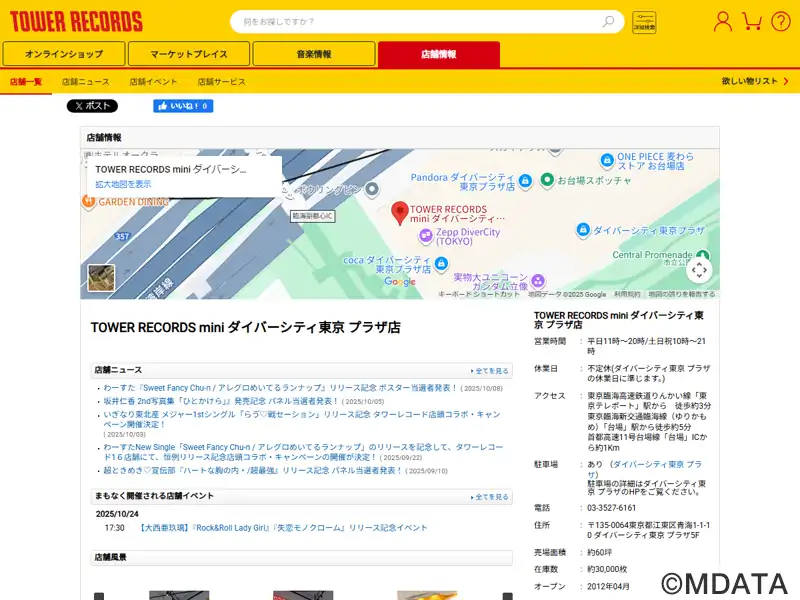Click the coca ダイバーシティ shop marker

coord(441,263)
